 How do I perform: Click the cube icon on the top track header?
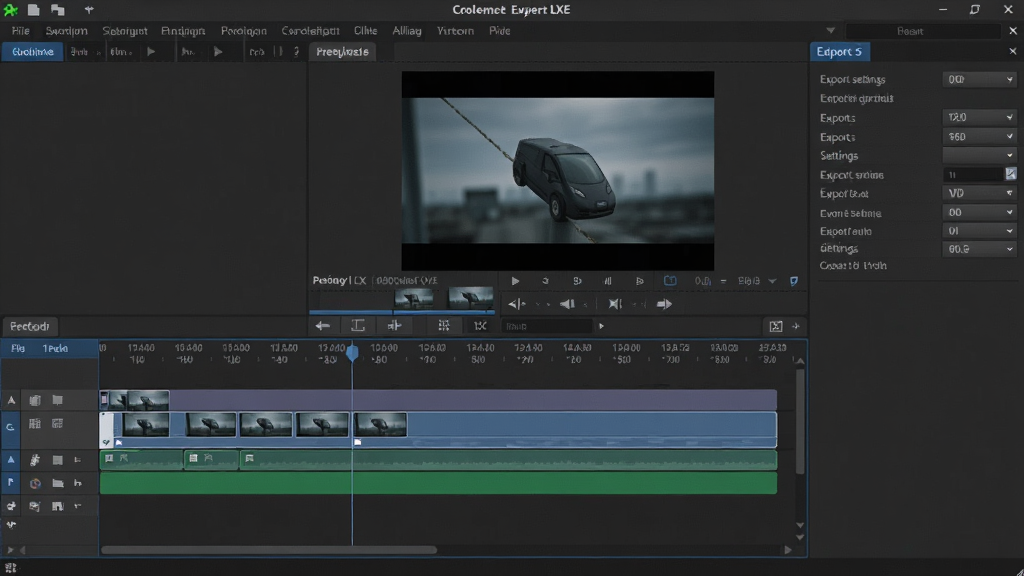pyautogui.click(x=35, y=400)
